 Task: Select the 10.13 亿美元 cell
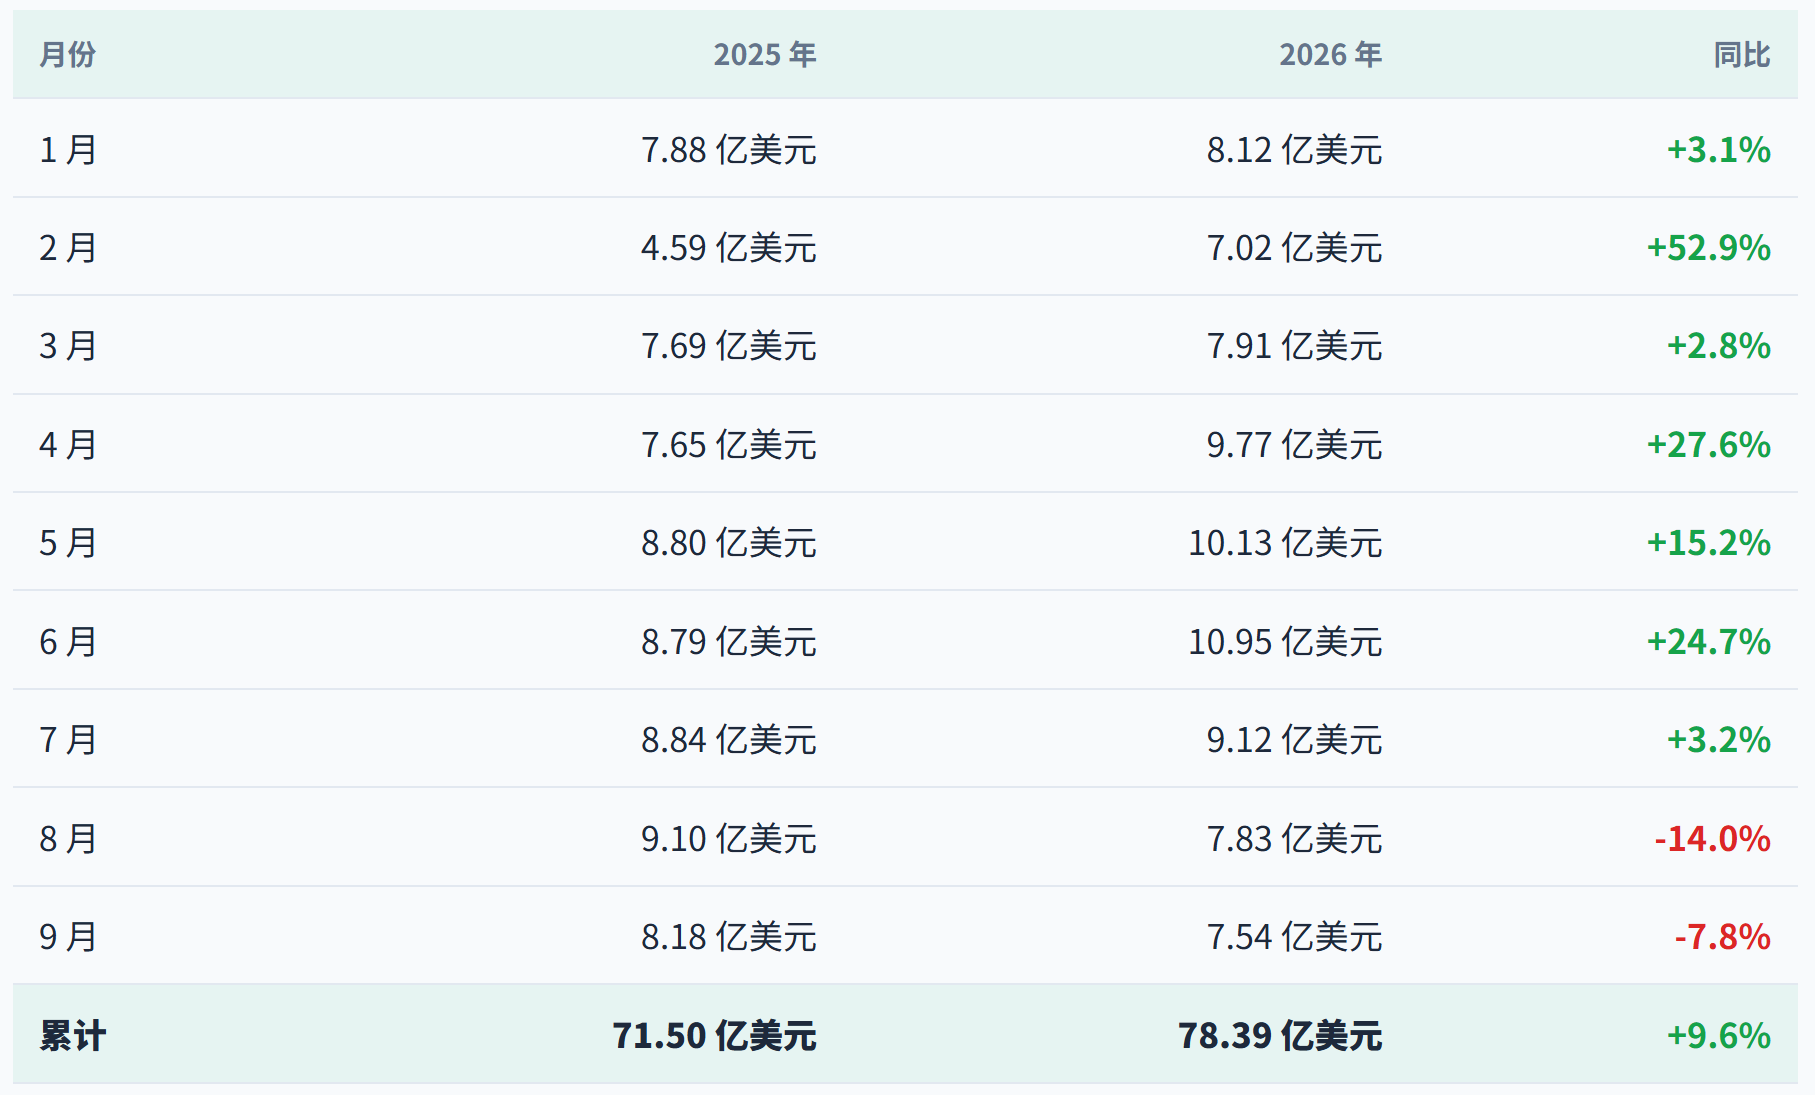1286,543
